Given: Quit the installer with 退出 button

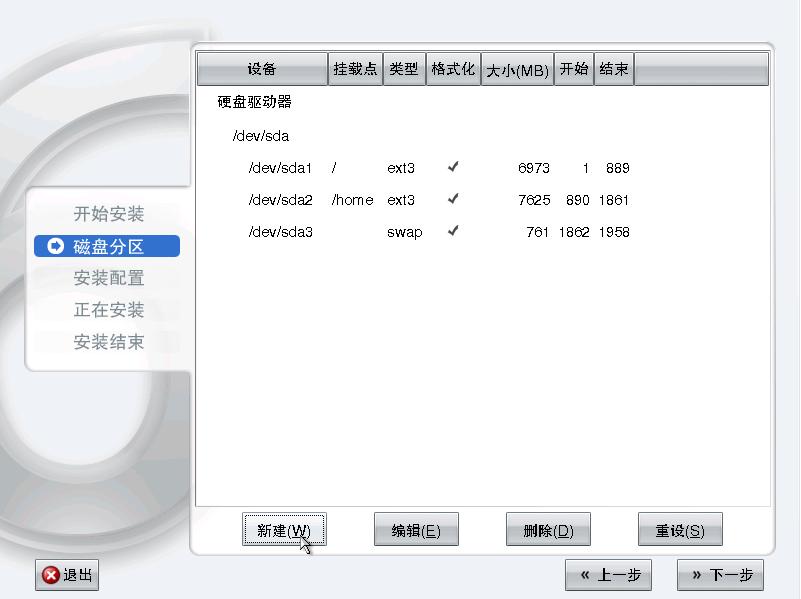Looking at the screenshot, I should [67, 575].
